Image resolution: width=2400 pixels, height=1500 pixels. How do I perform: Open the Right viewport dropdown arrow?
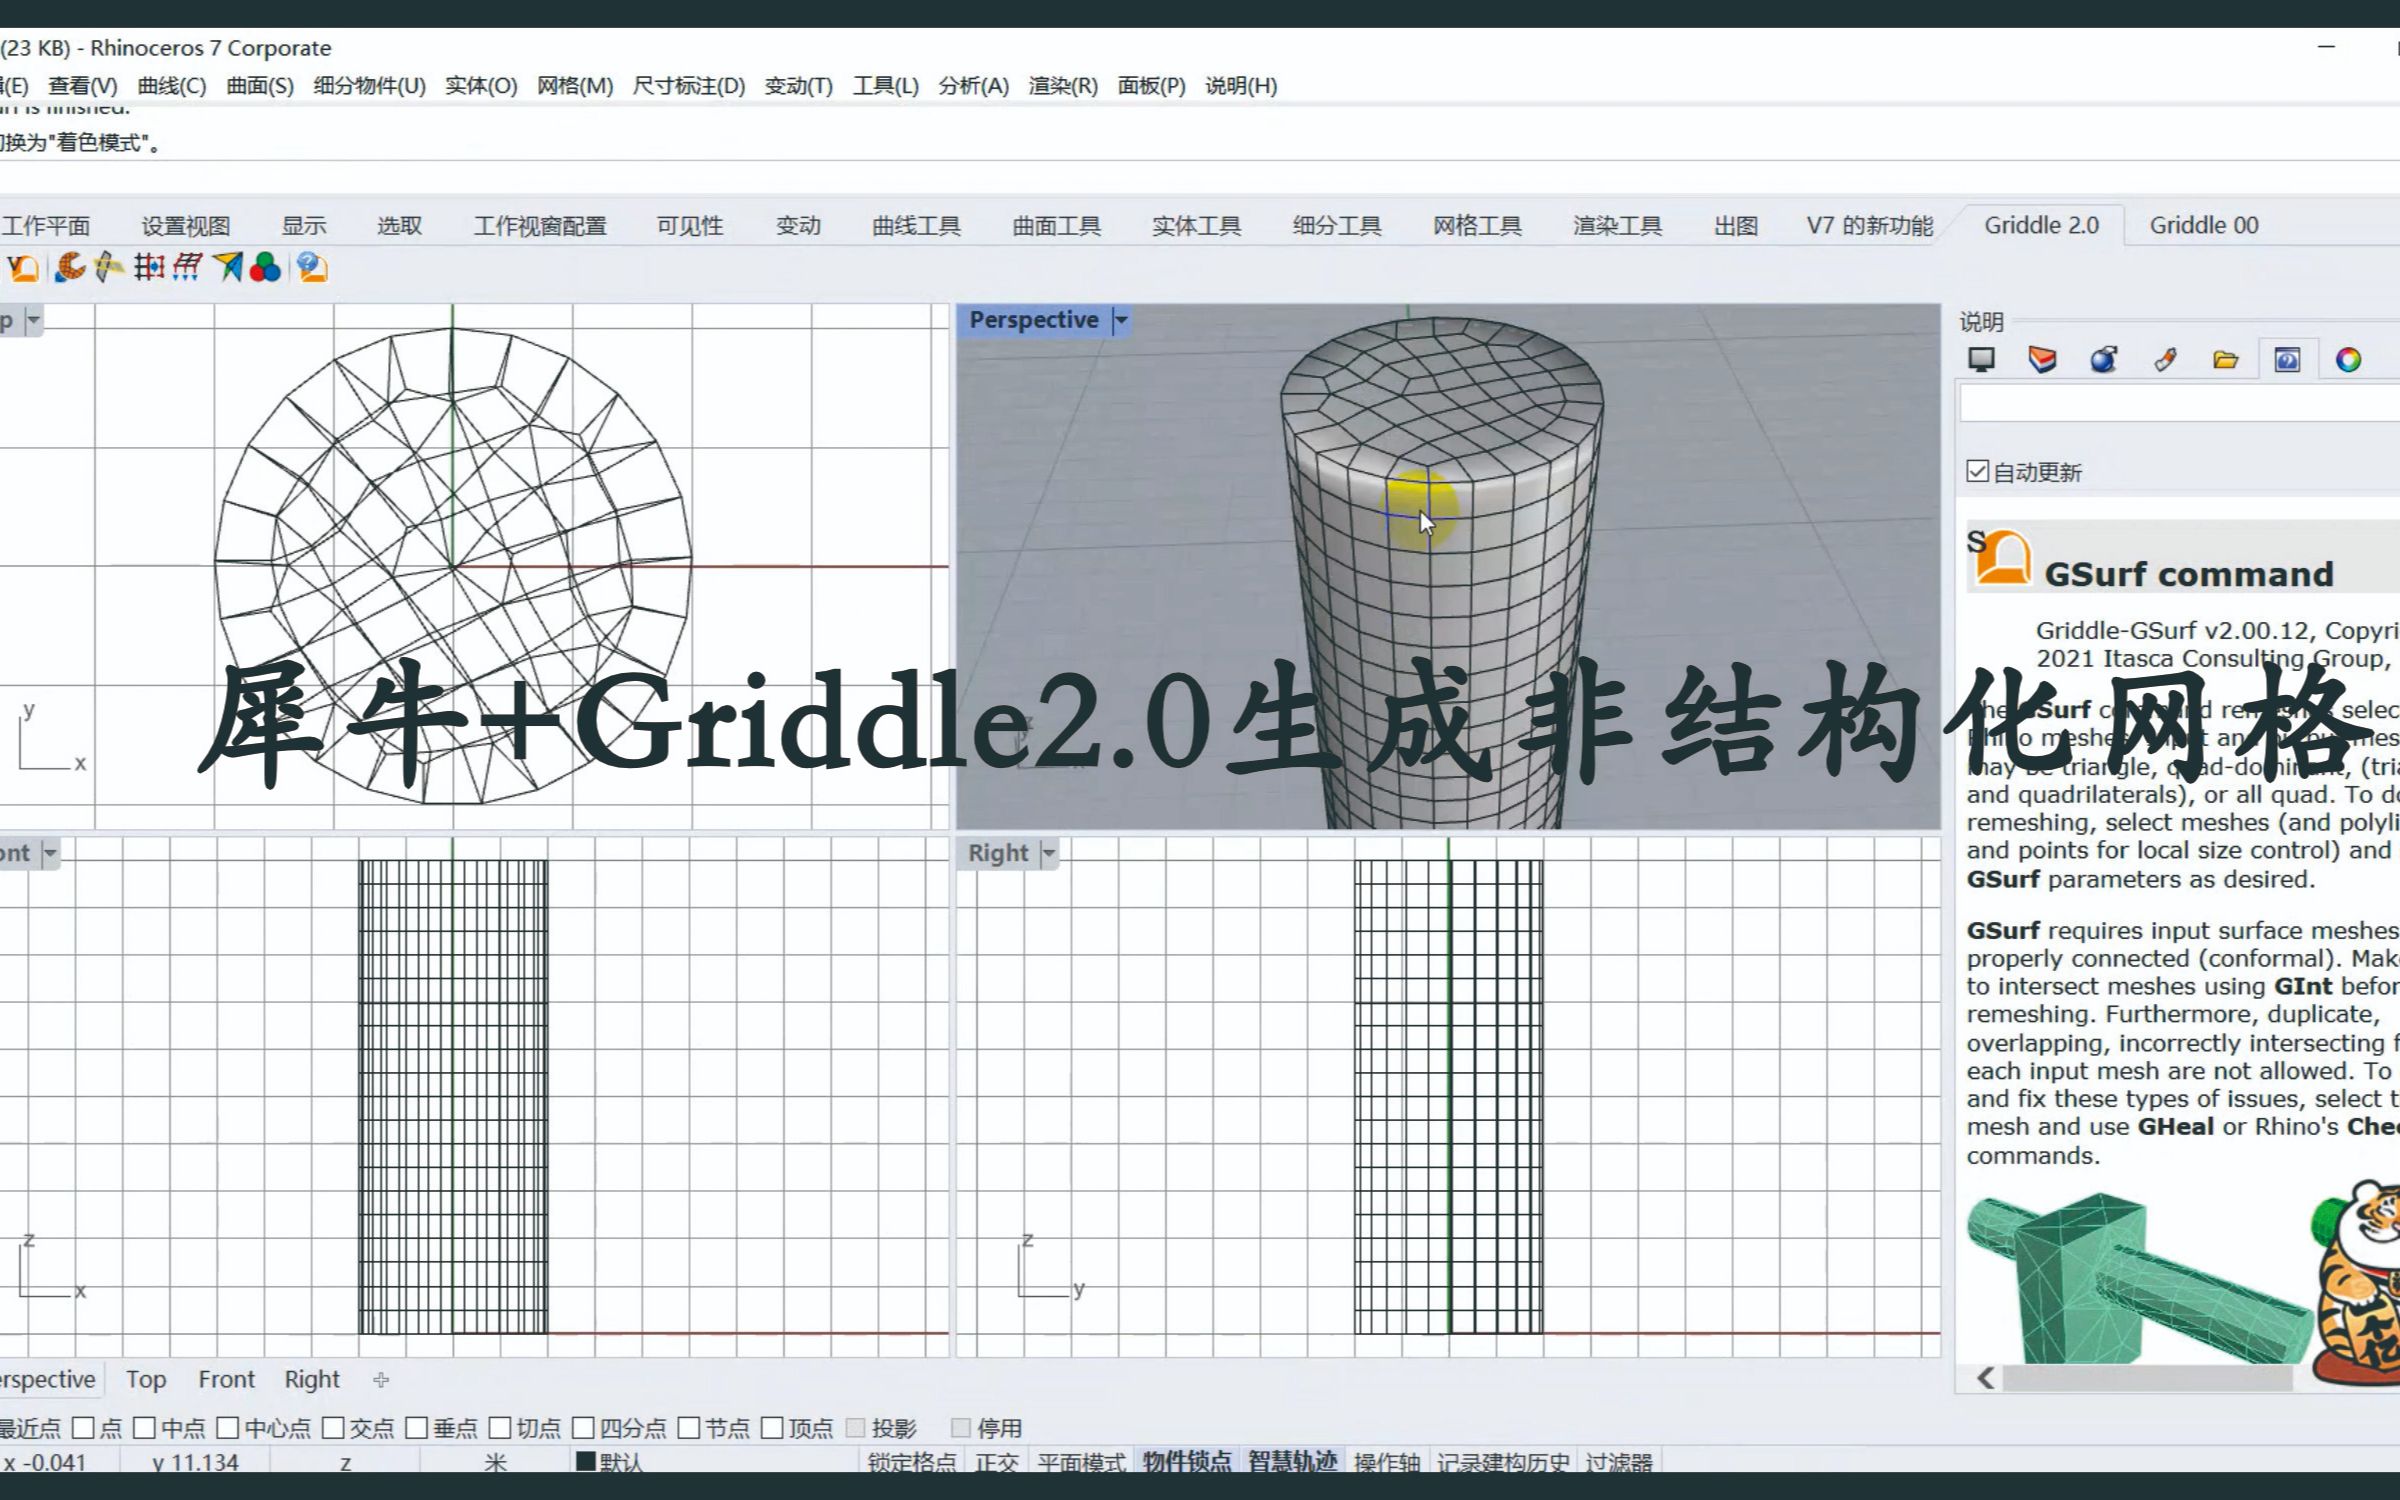pyautogui.click(x=1049, y=854)
